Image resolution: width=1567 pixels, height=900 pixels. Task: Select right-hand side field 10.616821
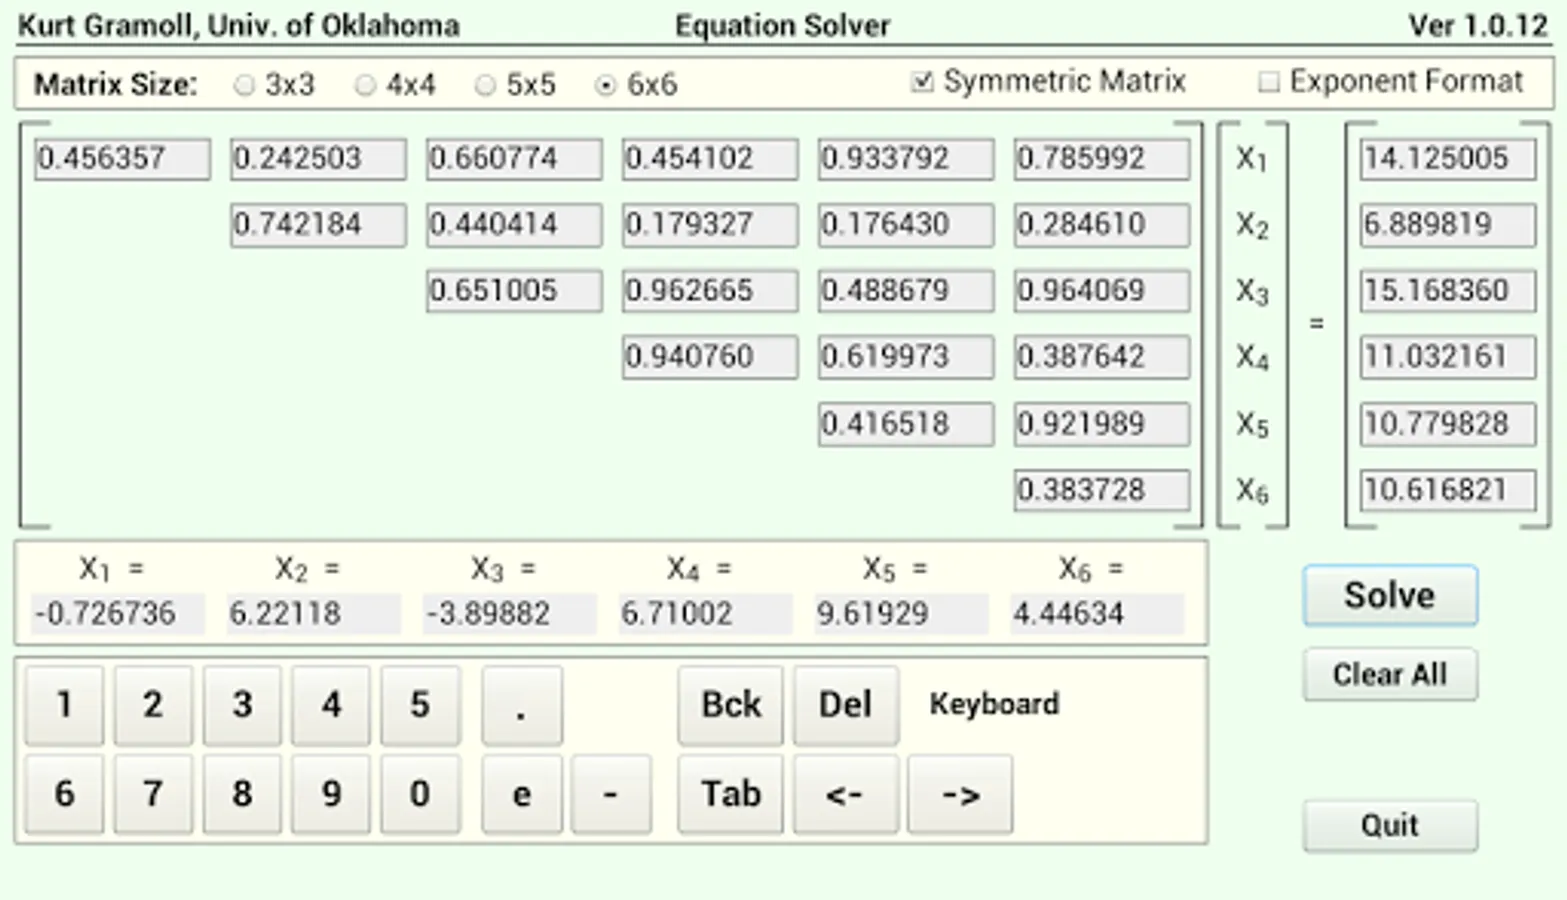click(x=1448, y=490)
